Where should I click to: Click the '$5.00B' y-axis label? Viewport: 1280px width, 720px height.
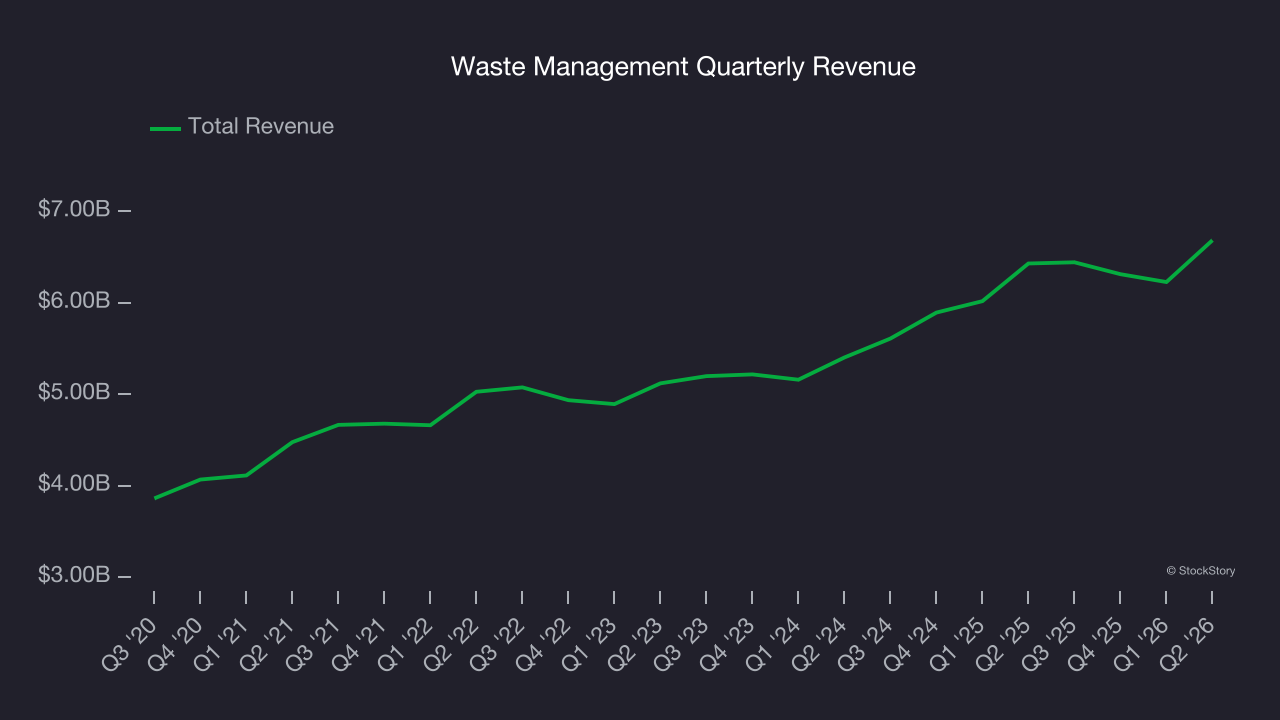[74, 393]
